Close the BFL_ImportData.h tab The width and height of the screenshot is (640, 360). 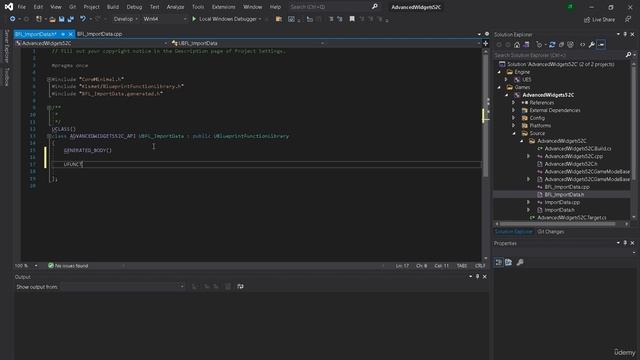(x=70, y=34)
